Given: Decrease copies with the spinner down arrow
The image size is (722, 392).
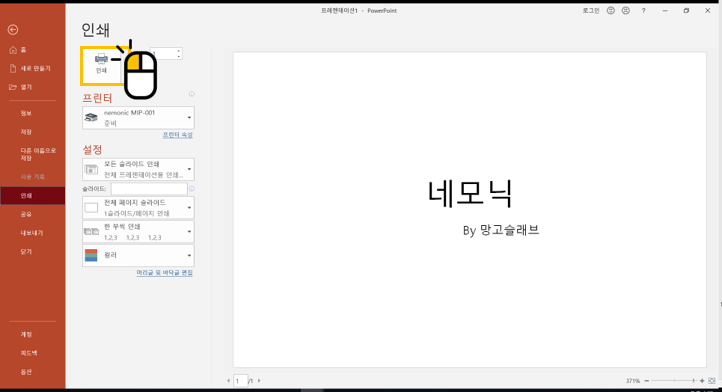Looking at the screenshot, I should click(x=179, y=56).
